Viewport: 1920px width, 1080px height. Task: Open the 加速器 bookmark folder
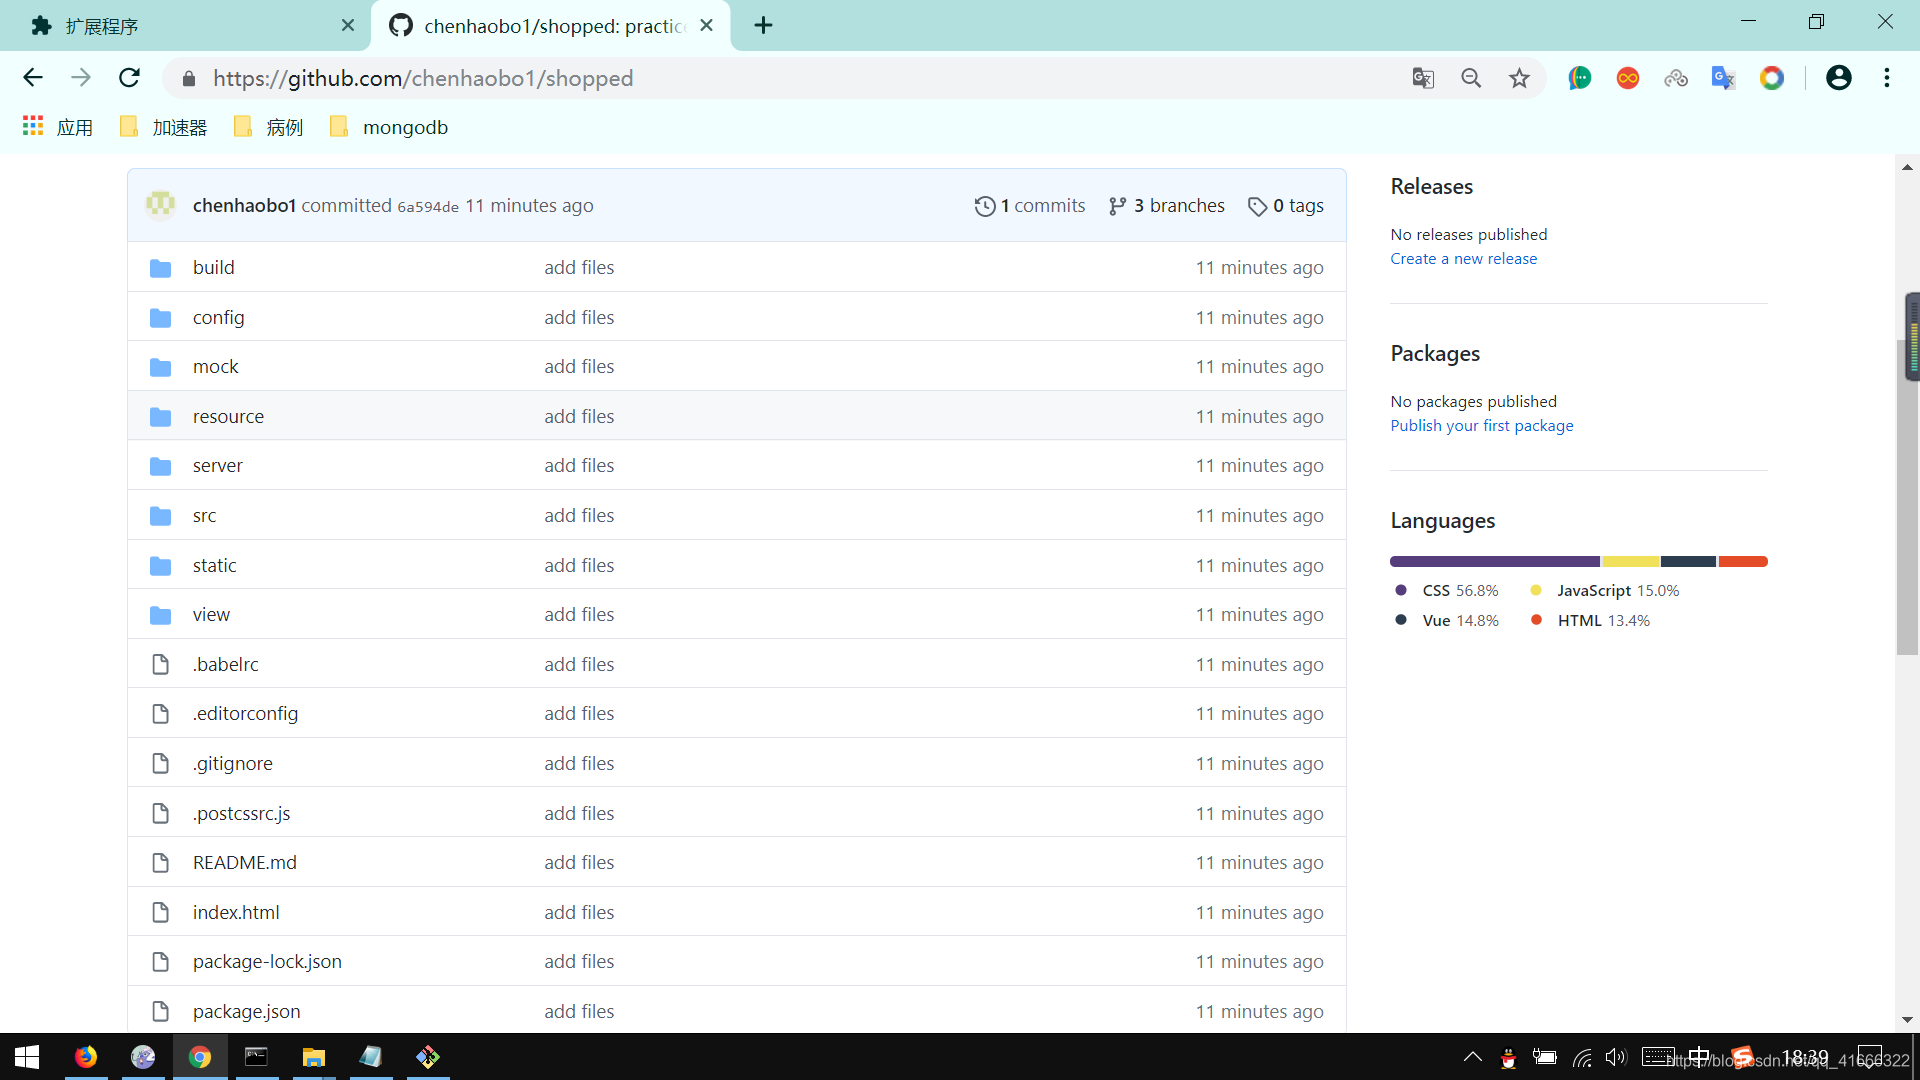pos(163,127)
